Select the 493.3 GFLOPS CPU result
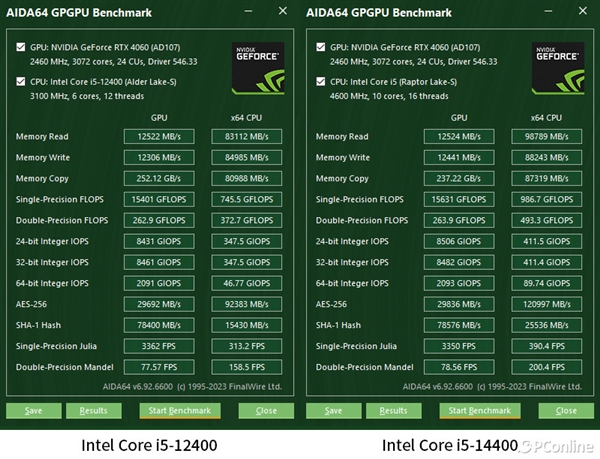The height and width of the screenshot is (459, 600). pos(547,220)
